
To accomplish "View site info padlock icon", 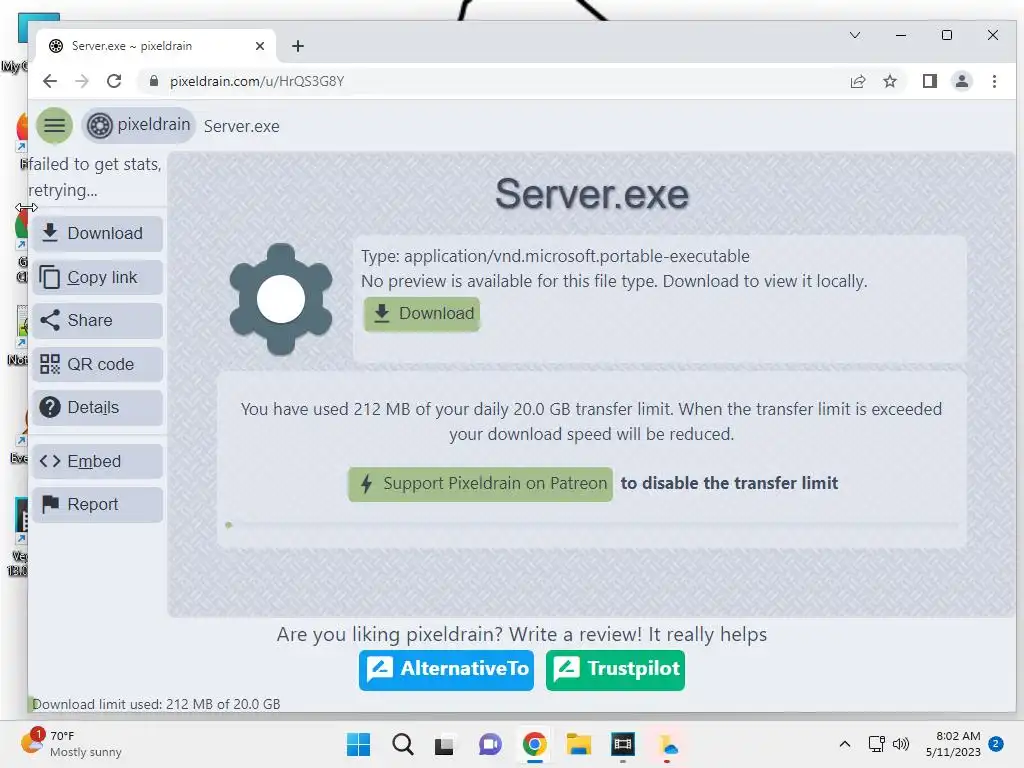I will coord(154,81).
